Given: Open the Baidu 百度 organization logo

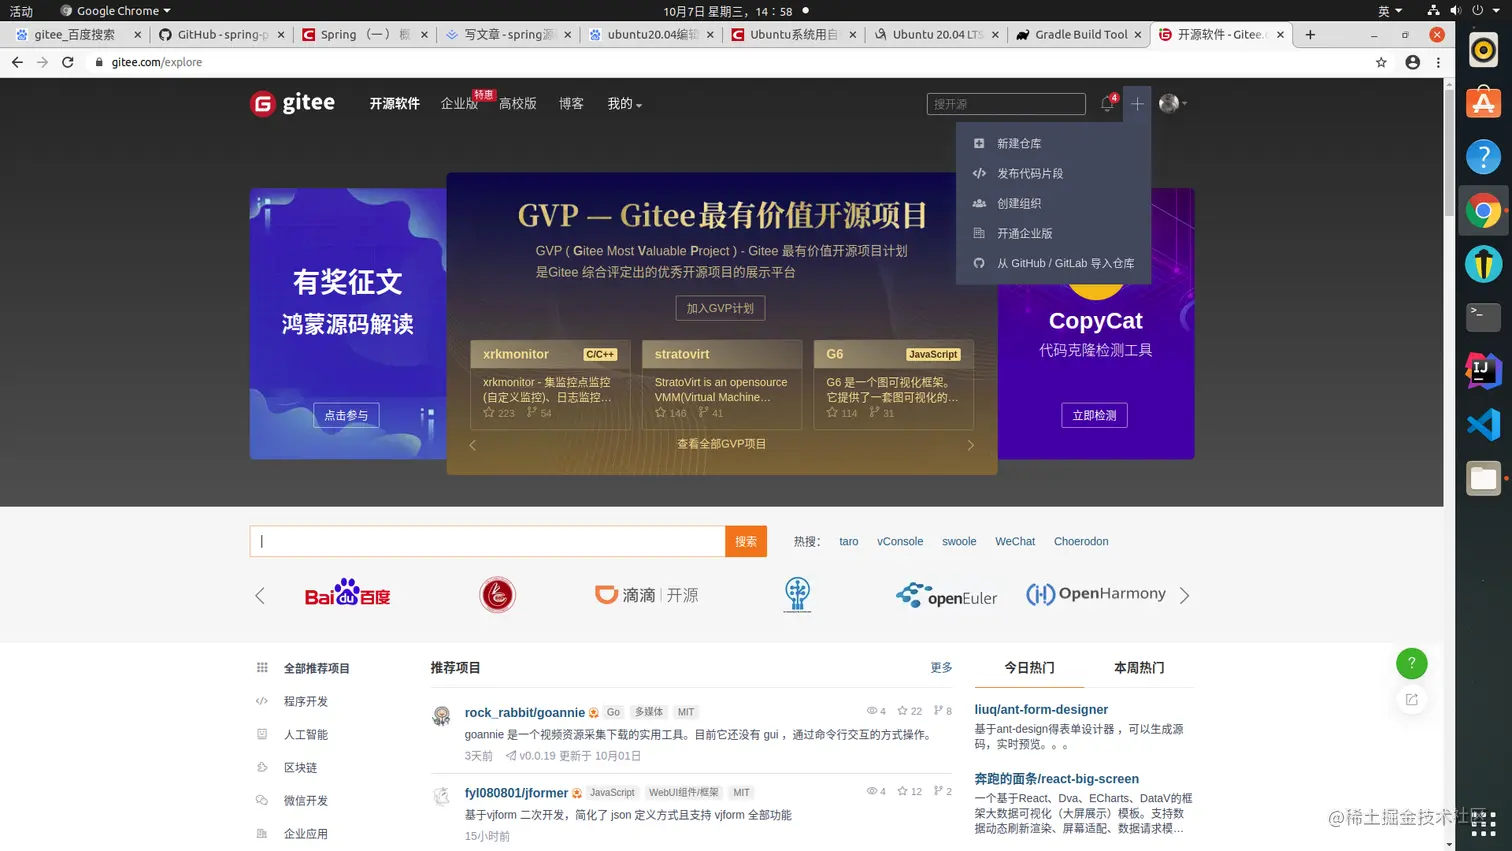Looking at the screenshot, I should click(347, 594).
